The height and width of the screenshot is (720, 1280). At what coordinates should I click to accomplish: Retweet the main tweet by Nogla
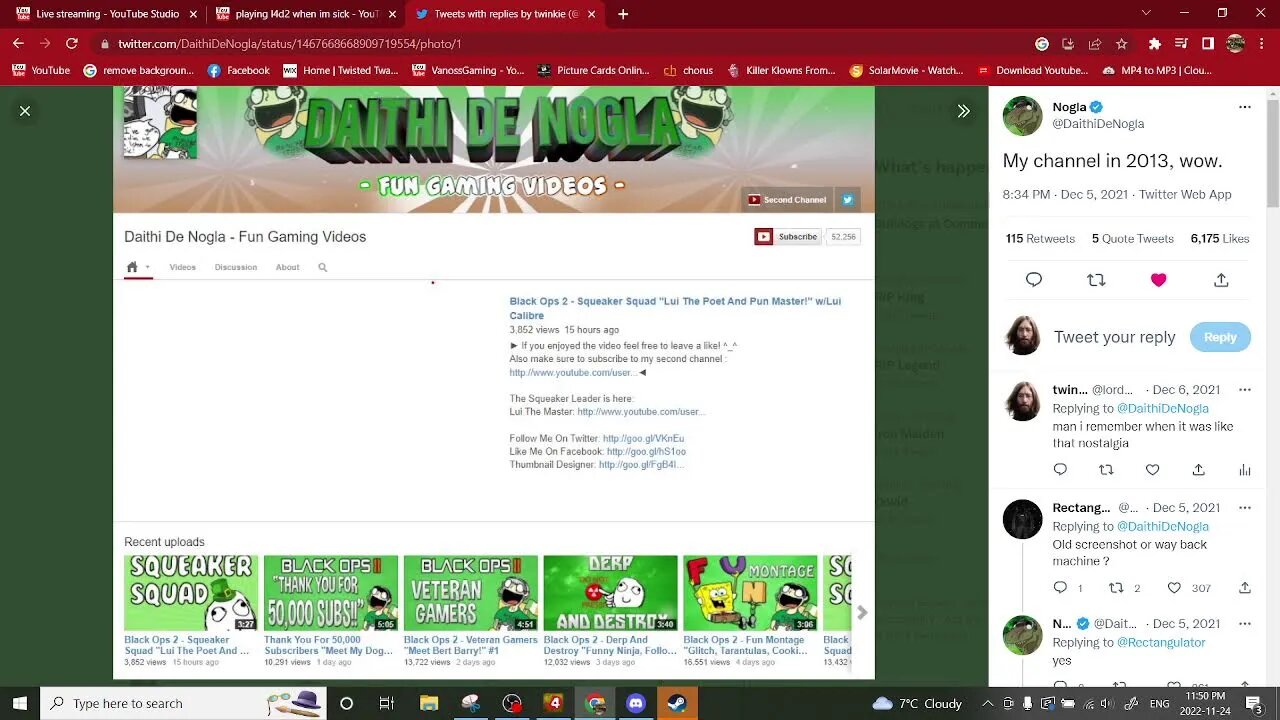click(1096, 280)
